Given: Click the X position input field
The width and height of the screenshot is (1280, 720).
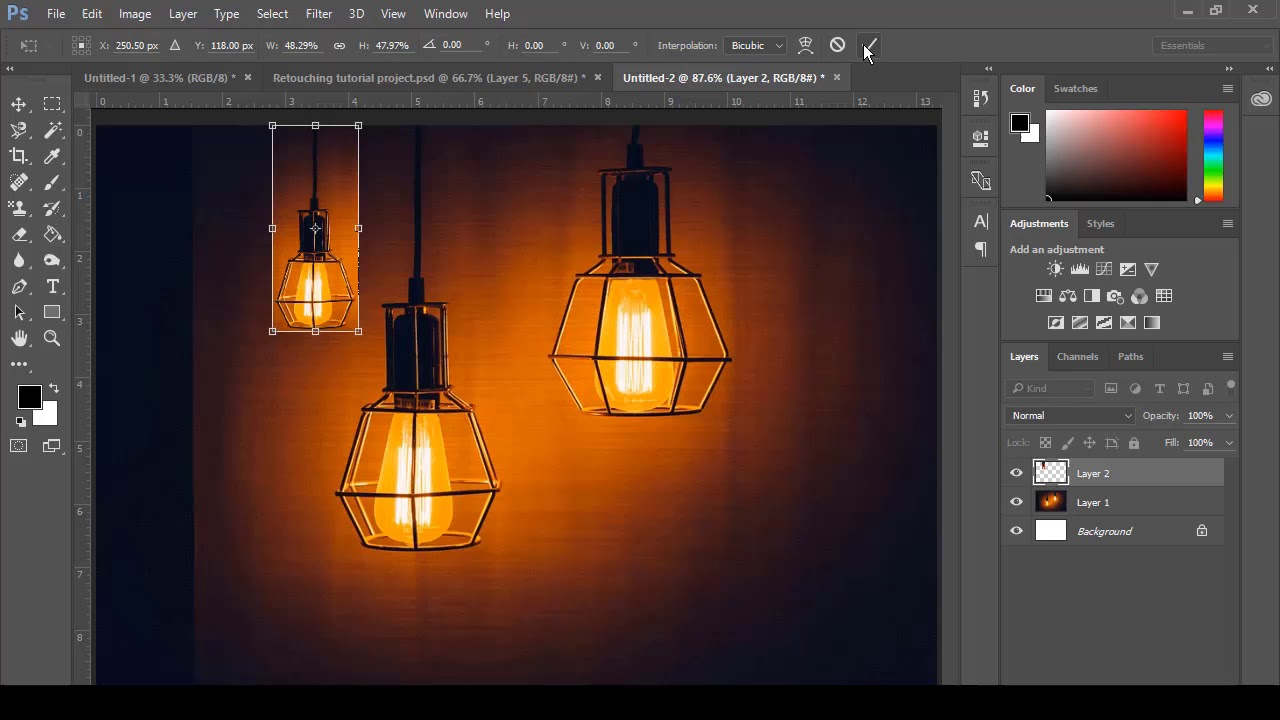Looking at the screenshot, I should (137, 45).
